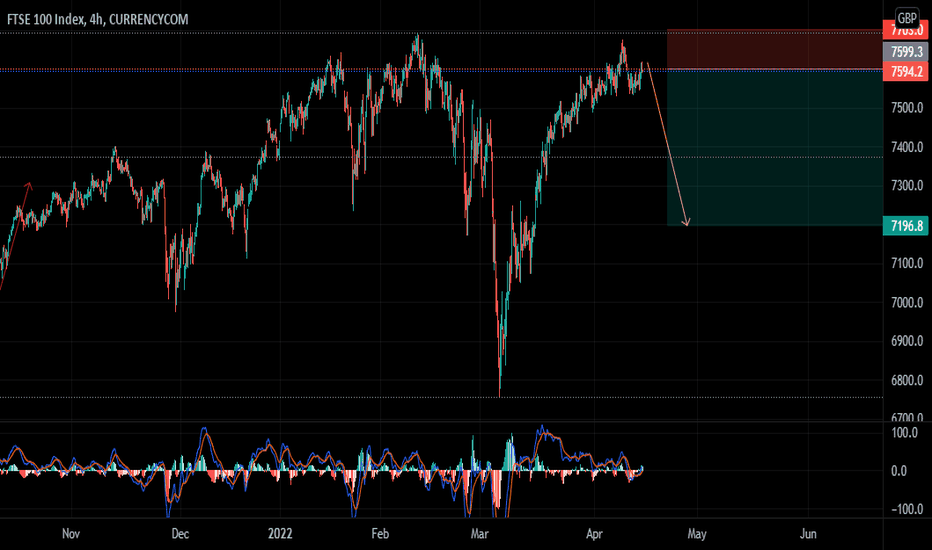Click the −100.0 indicator scale label
Viewport: 932px width, 550px height.
coord(907,510)
